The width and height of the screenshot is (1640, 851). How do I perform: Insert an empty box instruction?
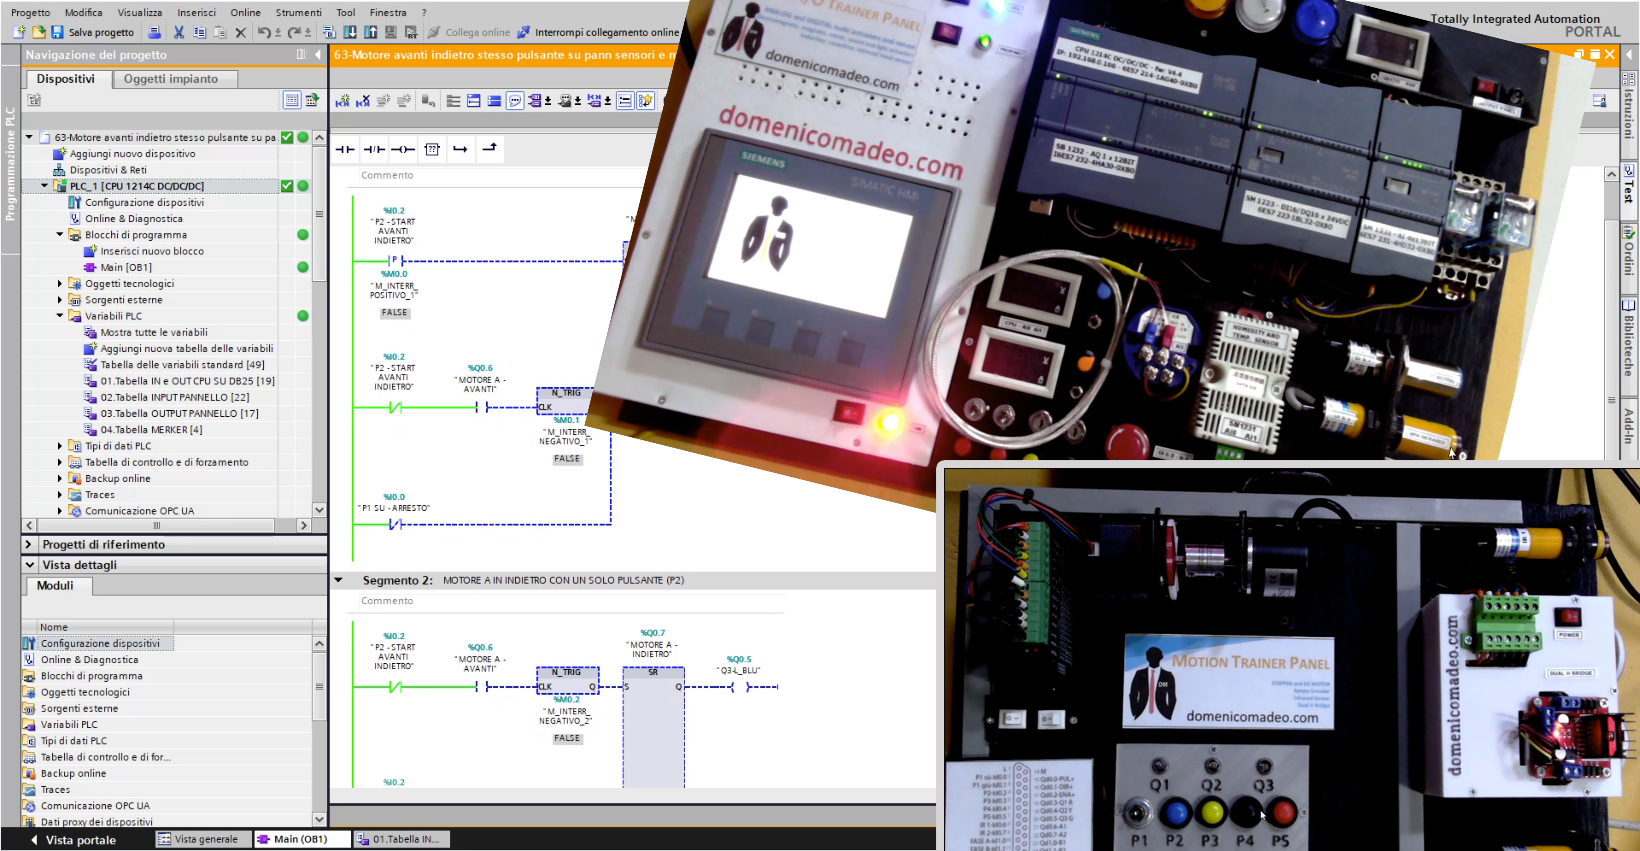coord(432,149)
